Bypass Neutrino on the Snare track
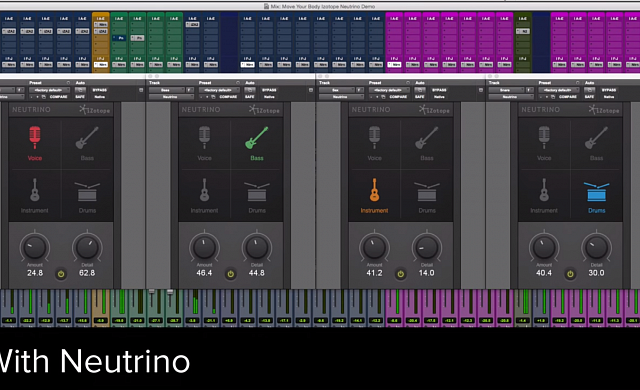 coord(609,90)
